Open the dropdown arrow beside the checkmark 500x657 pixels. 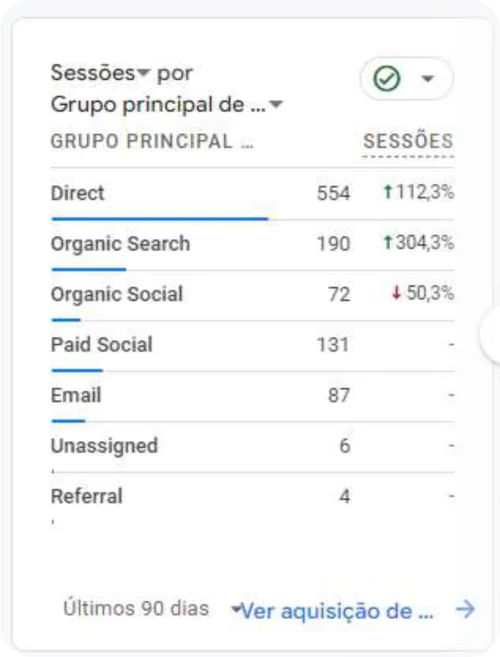pyautogui.click(x=427, y=78)
